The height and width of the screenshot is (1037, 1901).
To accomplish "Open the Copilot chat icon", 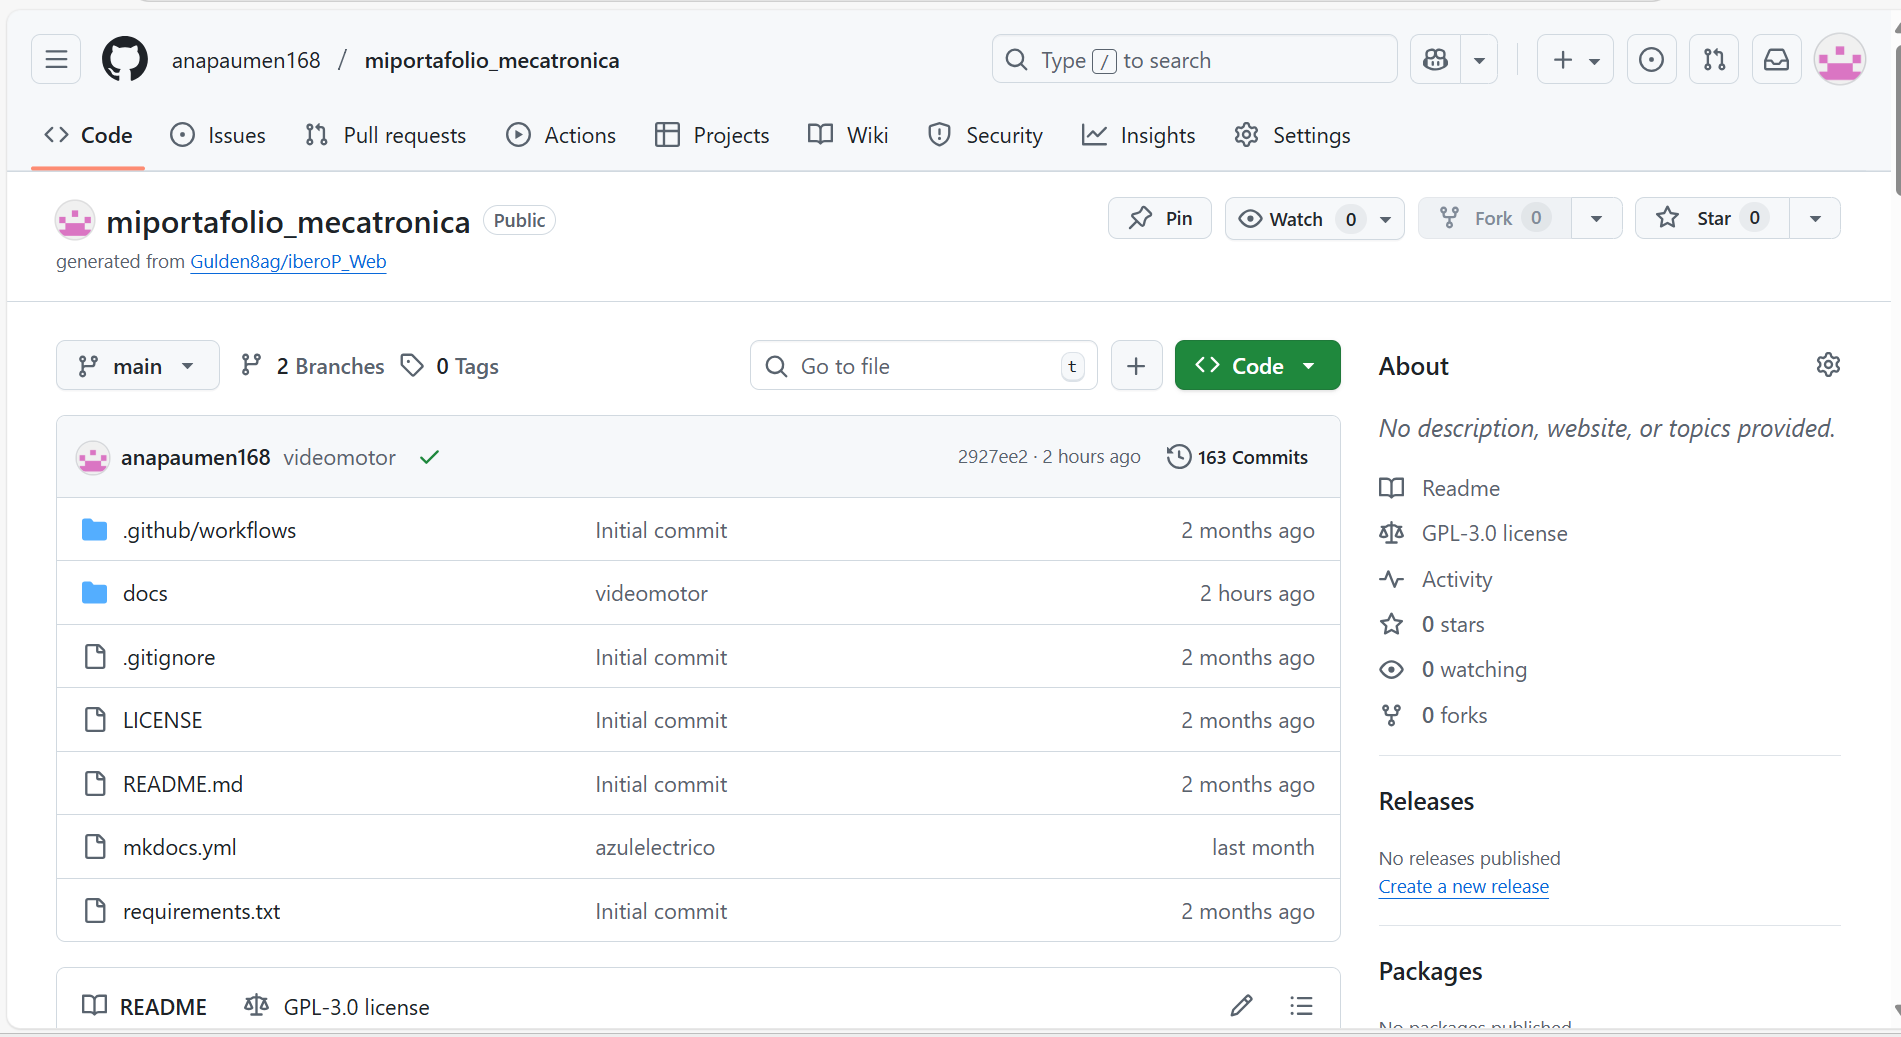I will [x=1435, y=60].
